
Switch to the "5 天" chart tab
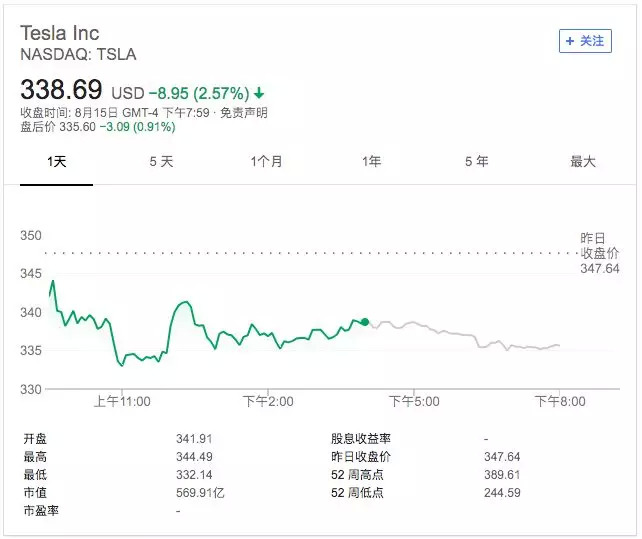161,161
